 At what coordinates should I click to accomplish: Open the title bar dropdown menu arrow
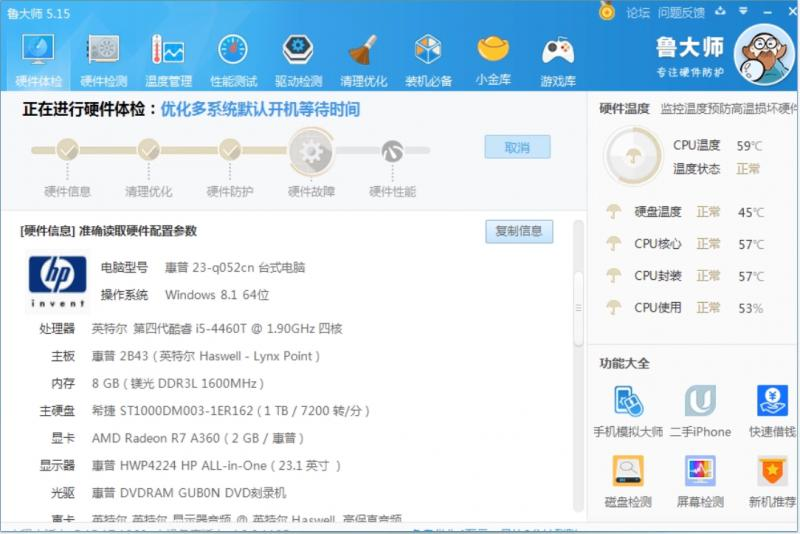coord(743,11)
